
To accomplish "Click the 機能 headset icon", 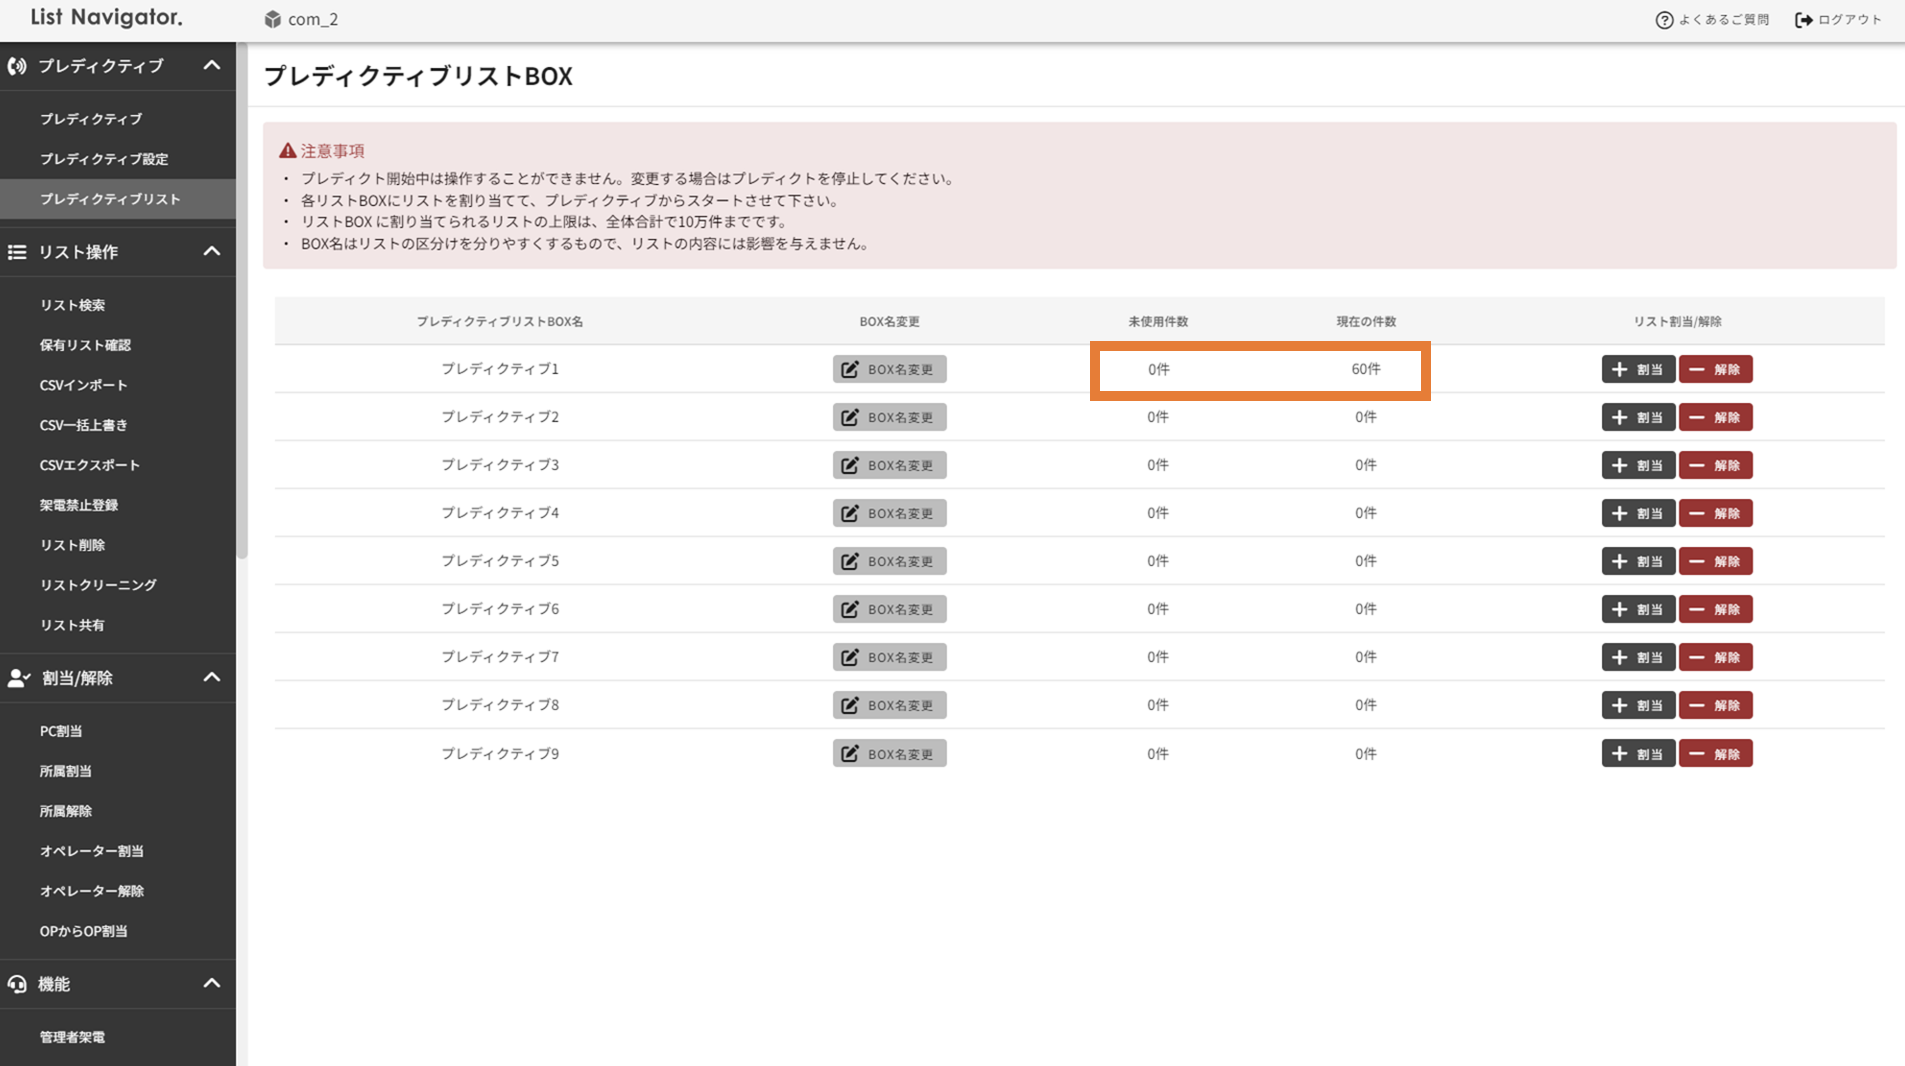I will point(17,984).
